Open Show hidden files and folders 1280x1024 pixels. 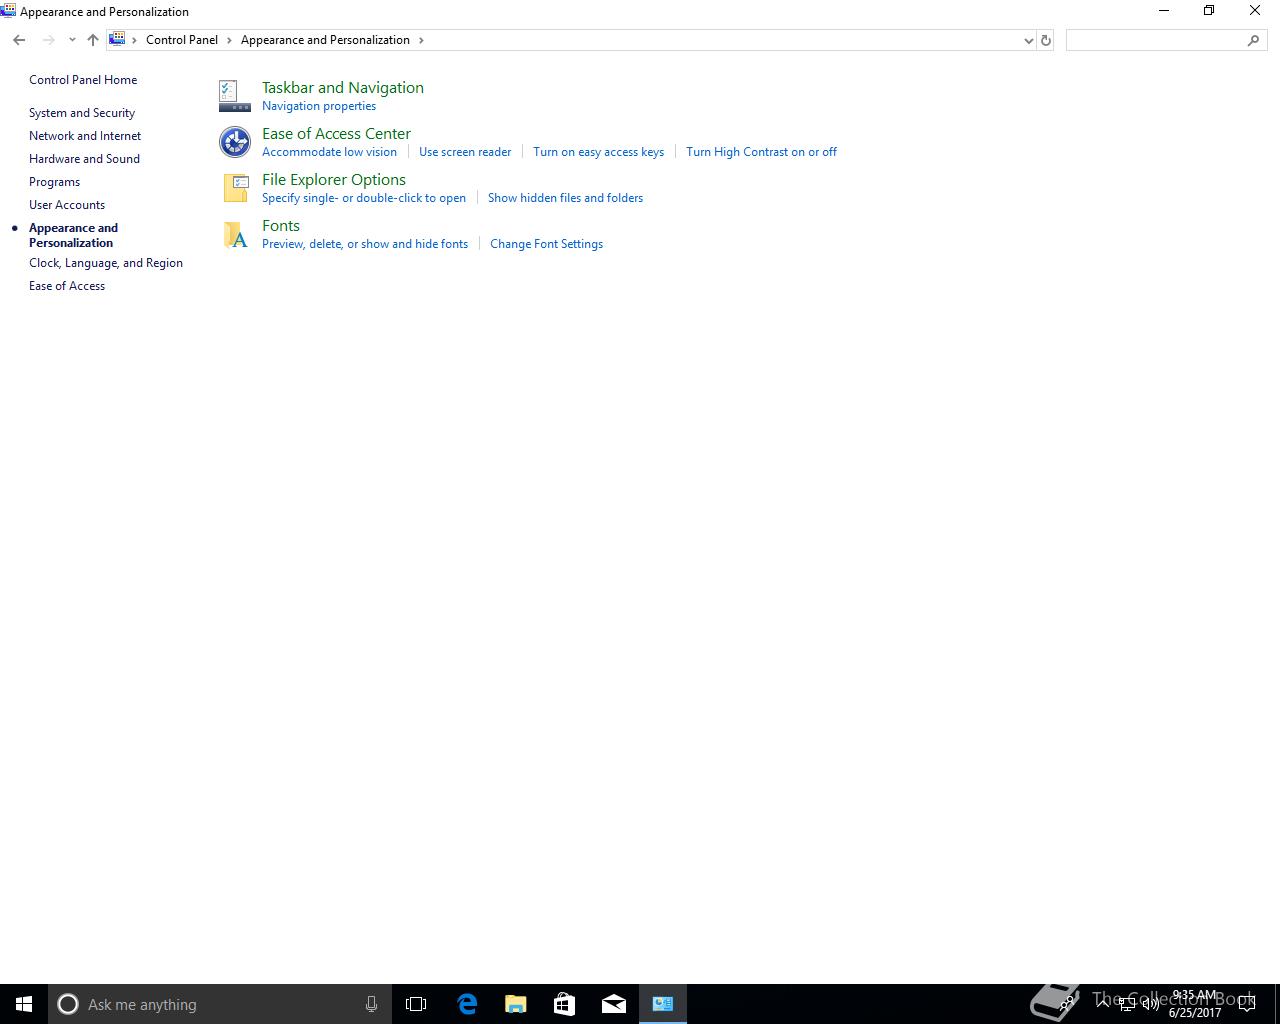[x=565, y=198]
